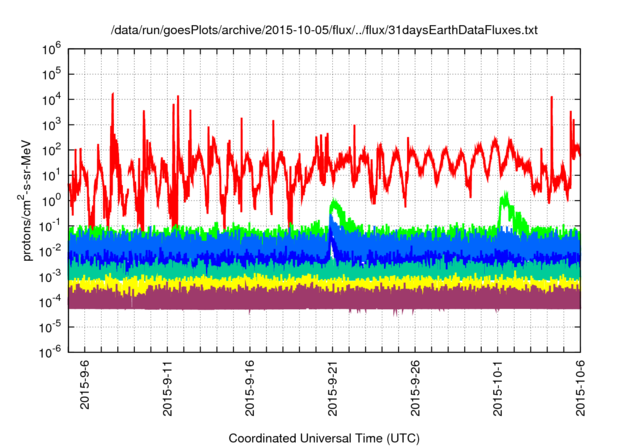The height and width of the screenshot is (448, 640).
Task: Click the 2015-9-21 date tick label
Action: click(333, 388)
